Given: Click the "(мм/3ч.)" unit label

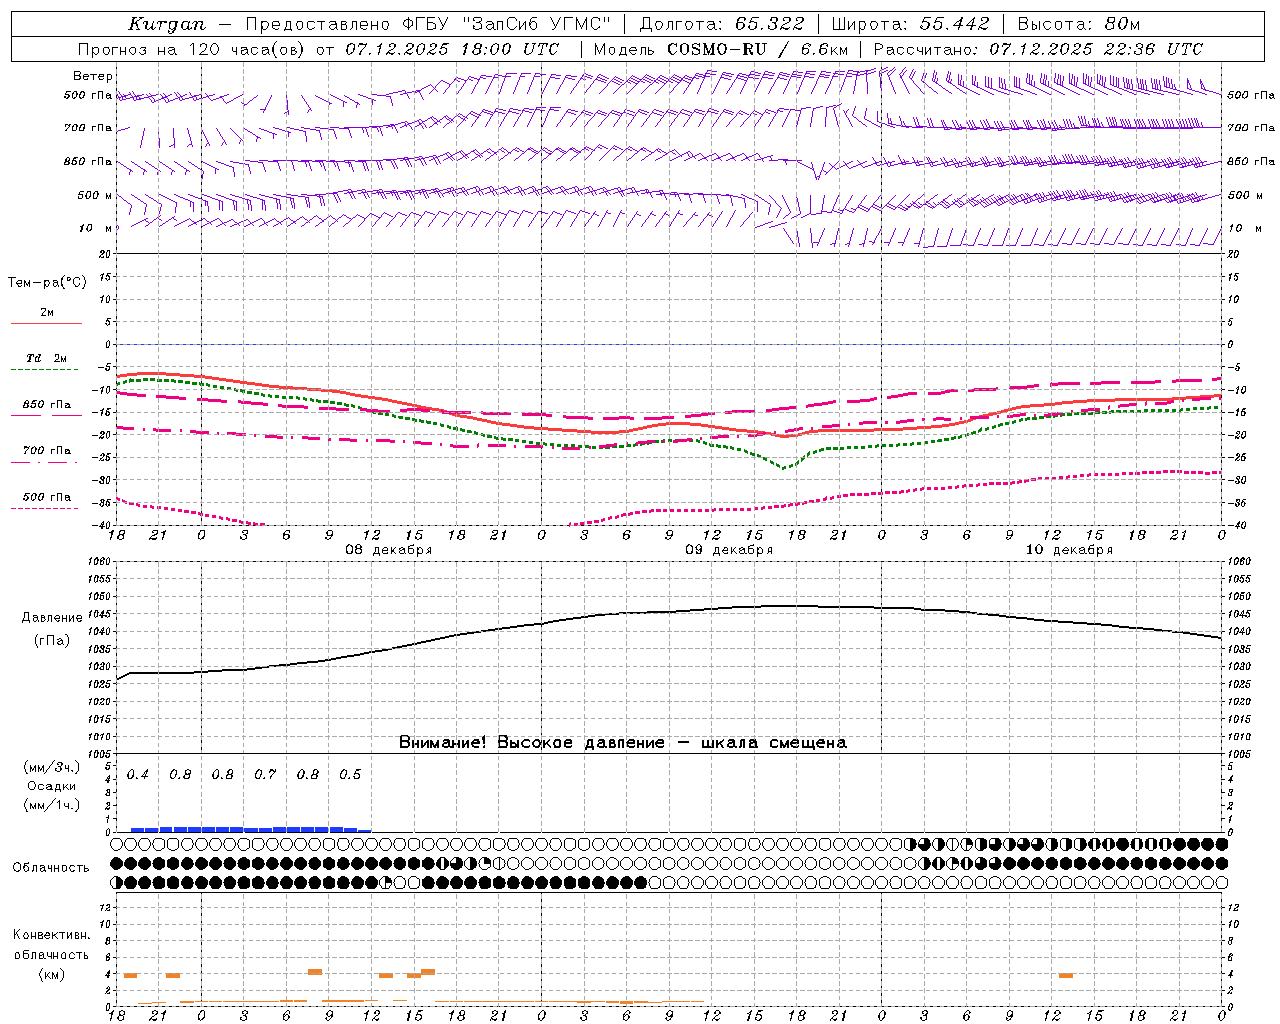Looking at the screenshot, I should [52, 767].
